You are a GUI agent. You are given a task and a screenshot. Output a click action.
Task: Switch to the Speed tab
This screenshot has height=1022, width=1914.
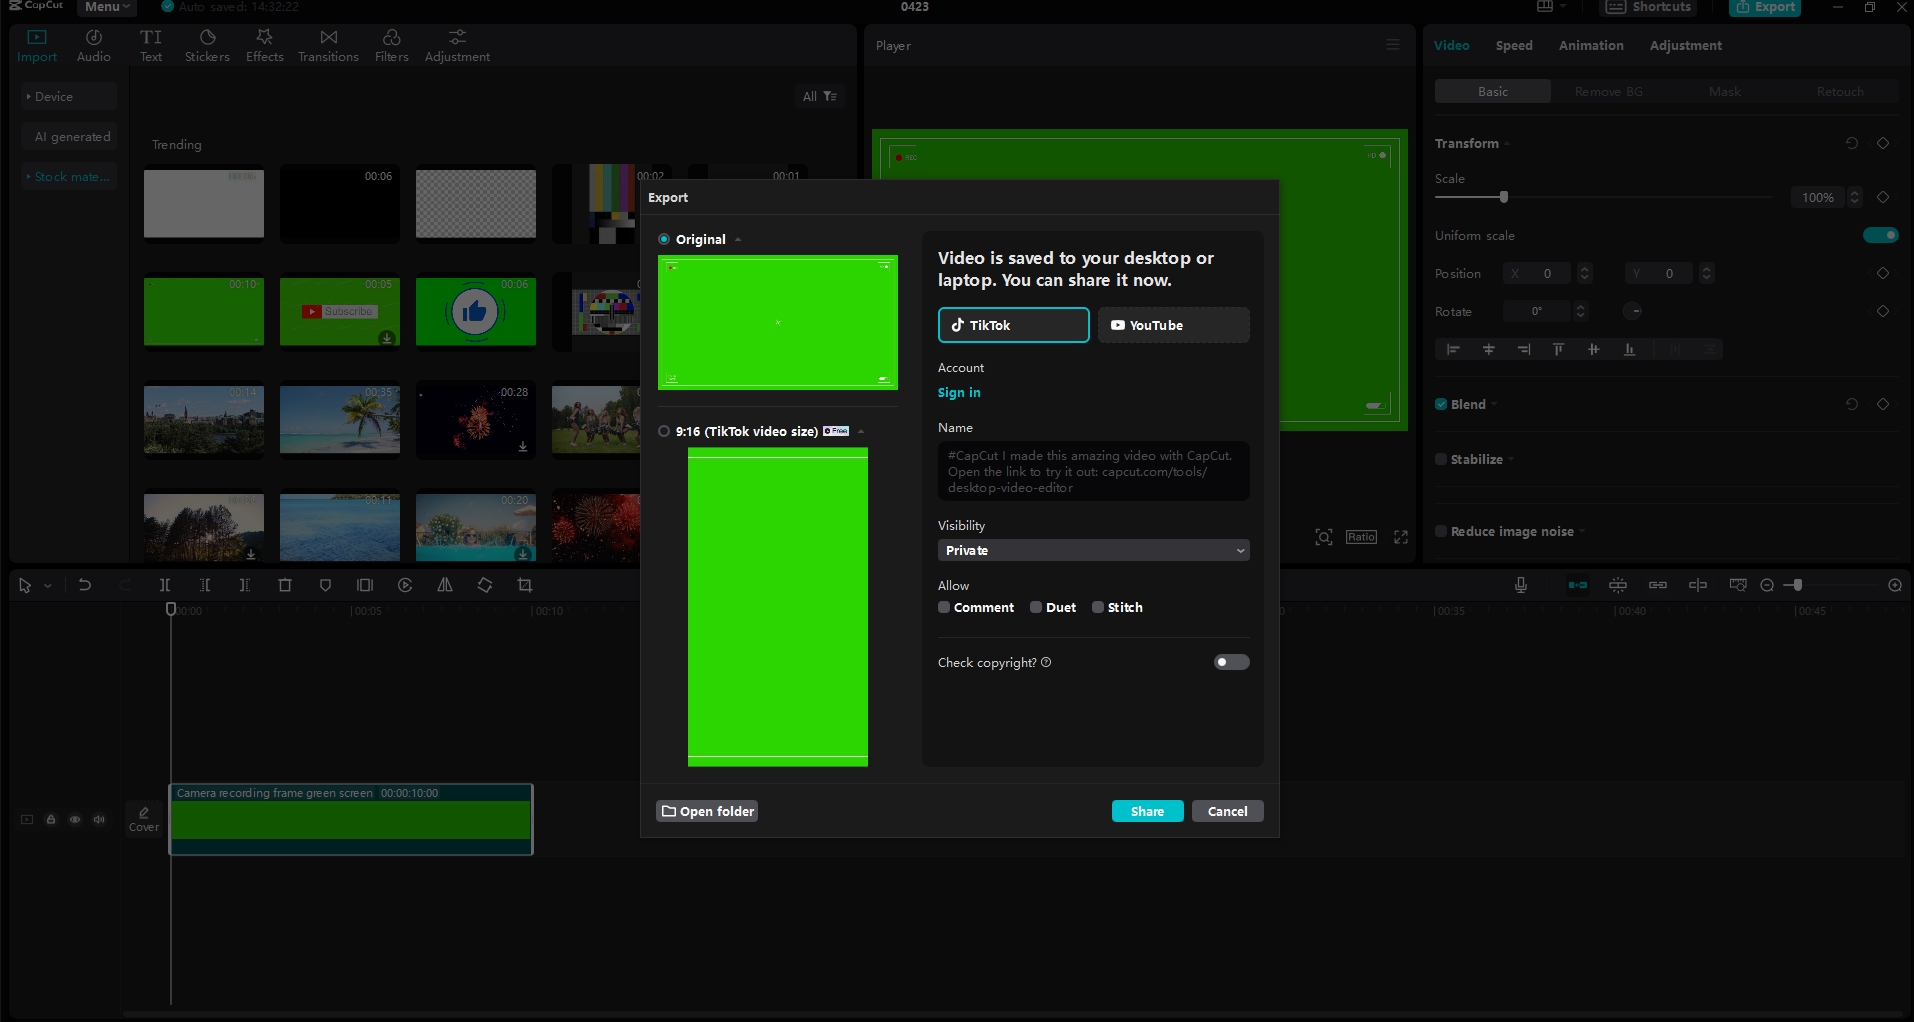pos(1512,45)
